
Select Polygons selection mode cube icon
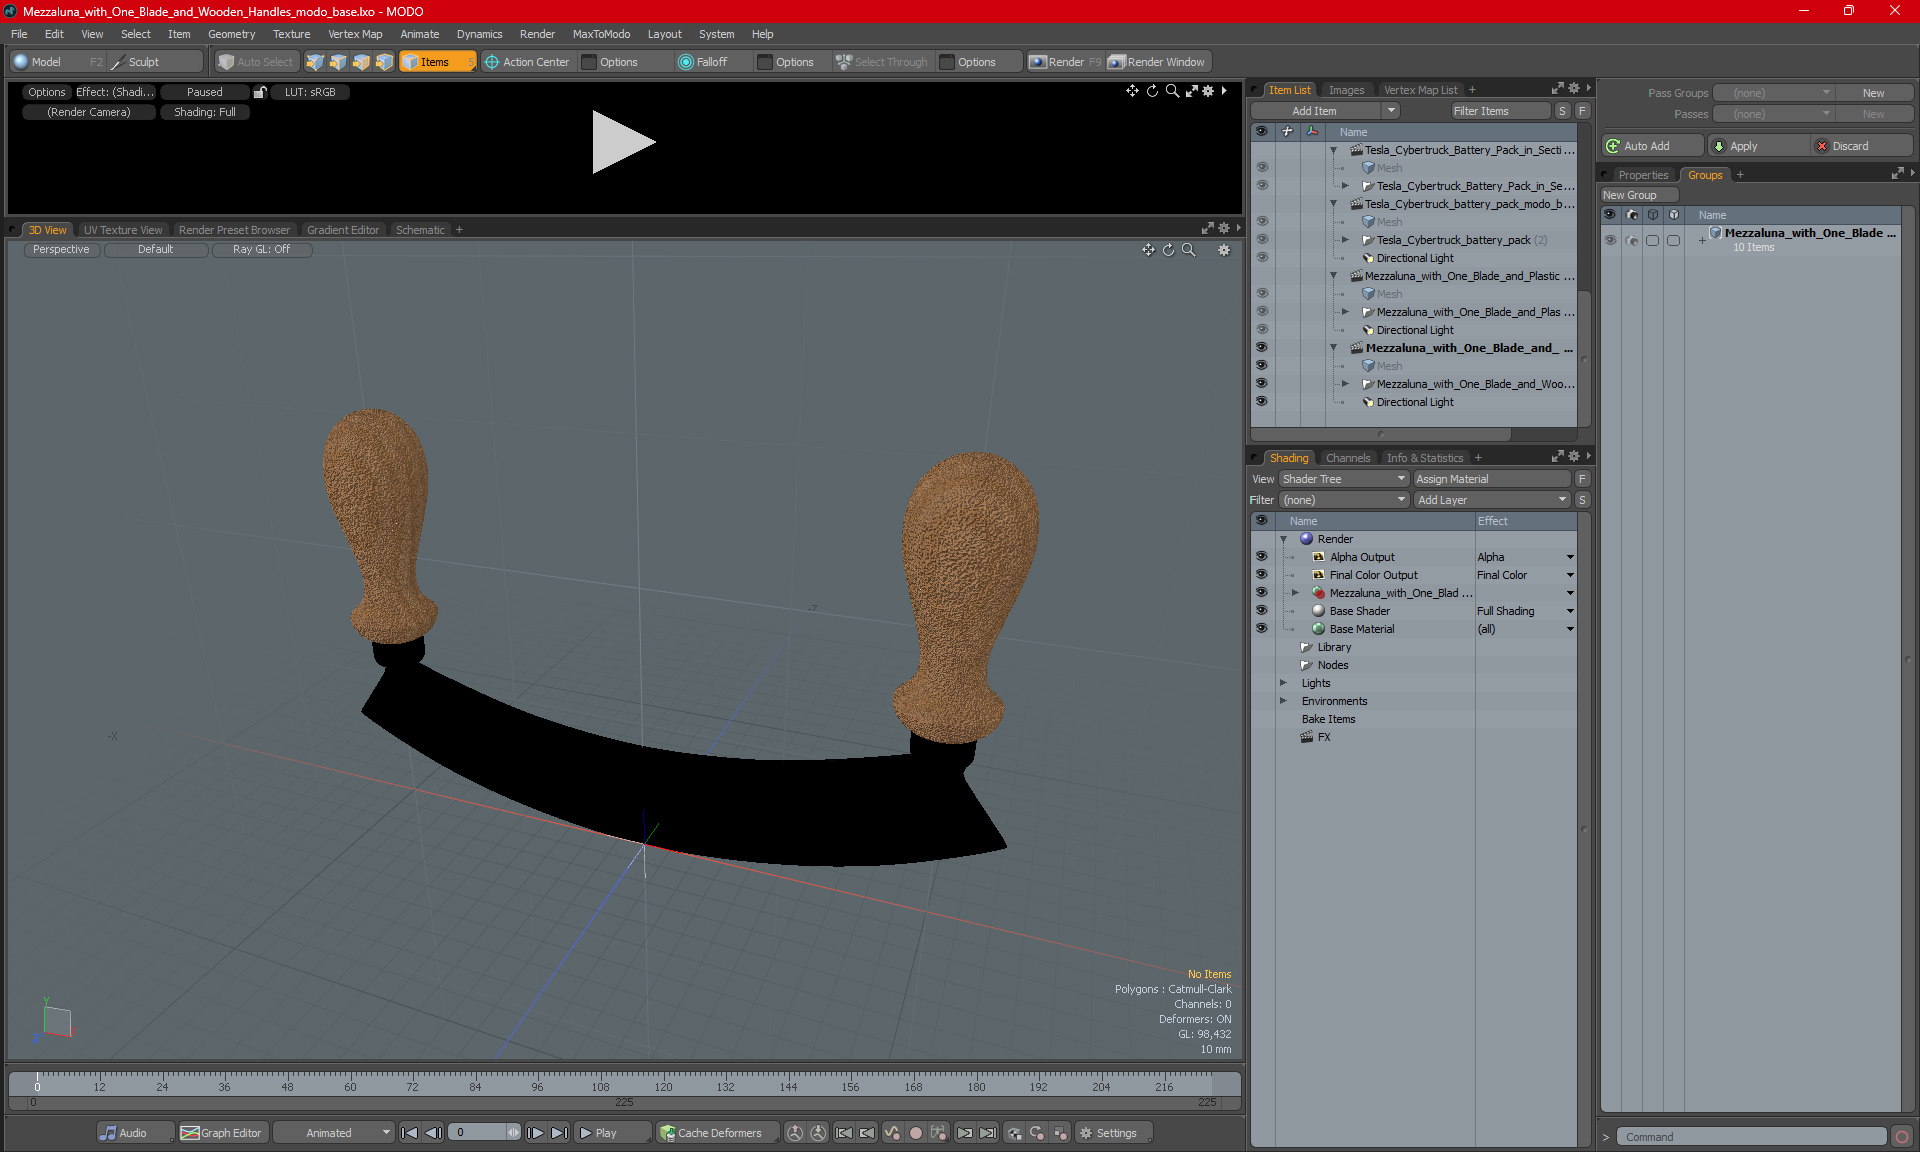361,62
